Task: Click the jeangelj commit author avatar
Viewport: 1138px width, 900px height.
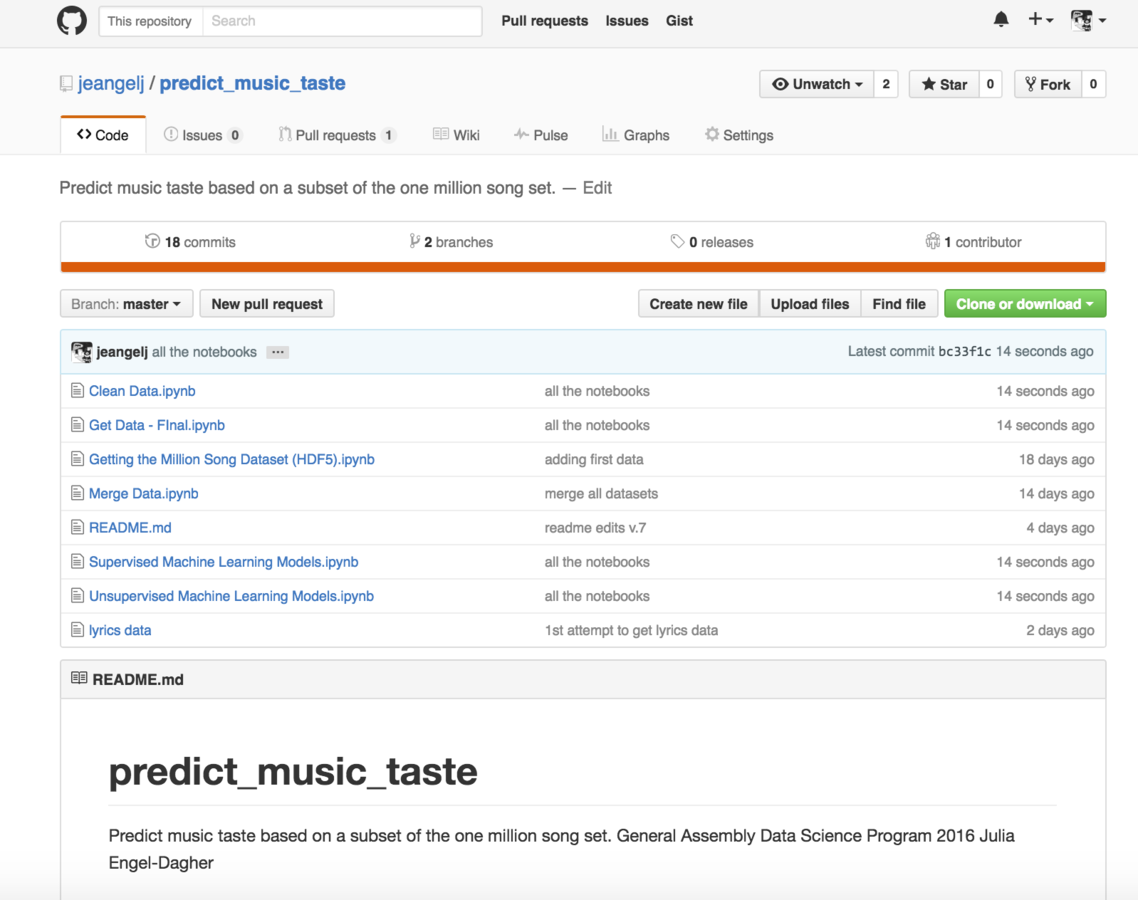Action: [81, 352]
